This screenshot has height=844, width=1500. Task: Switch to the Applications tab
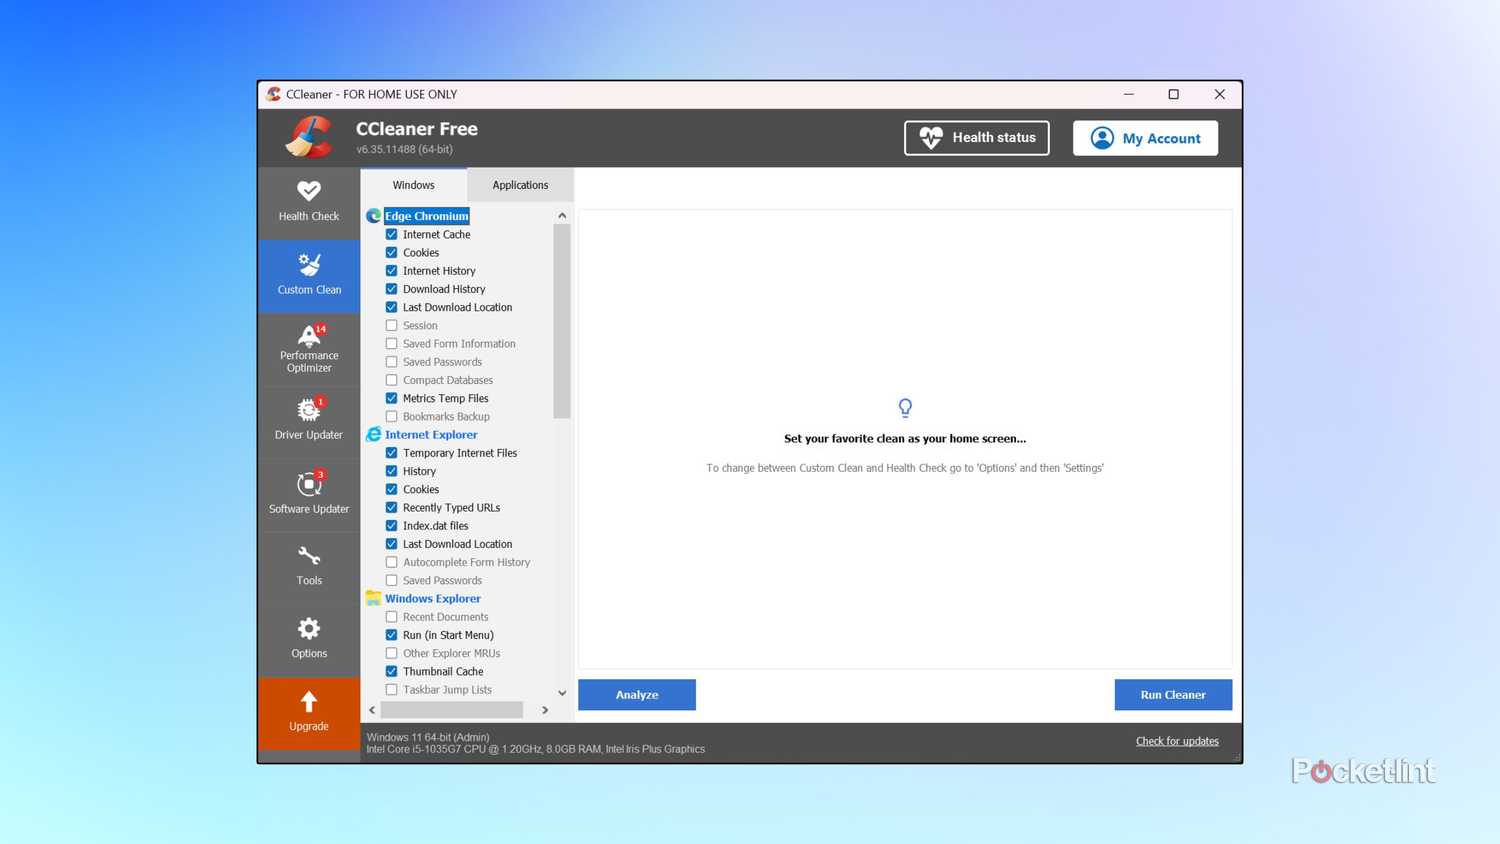(x=520, y=185)
